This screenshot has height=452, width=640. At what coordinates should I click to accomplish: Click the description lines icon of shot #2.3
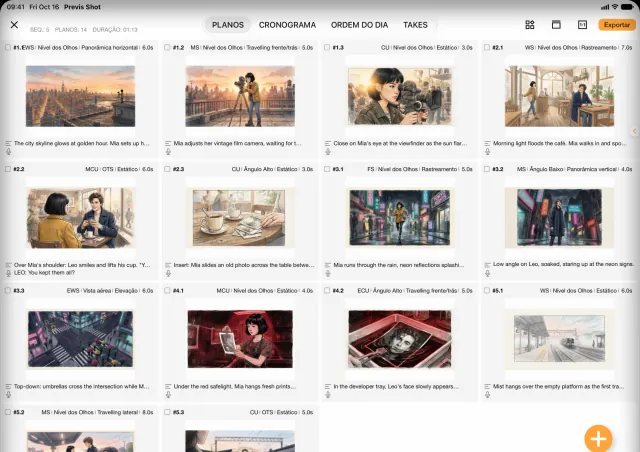(168, 265)
